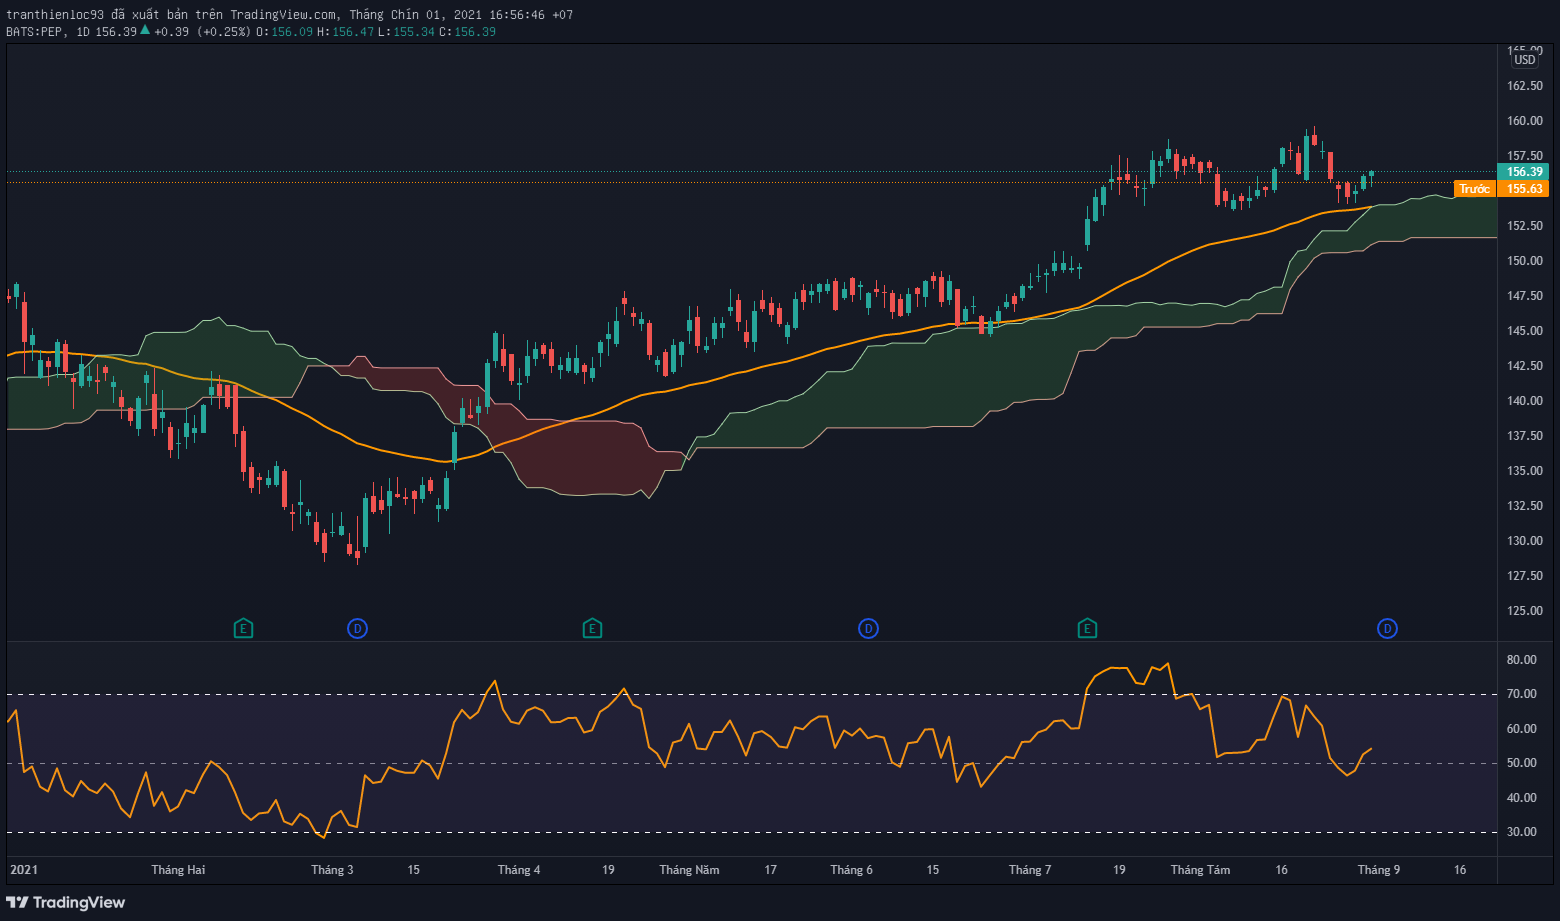
Task: Click the RSI 70.00 scale label
Action: point(1522,694)
